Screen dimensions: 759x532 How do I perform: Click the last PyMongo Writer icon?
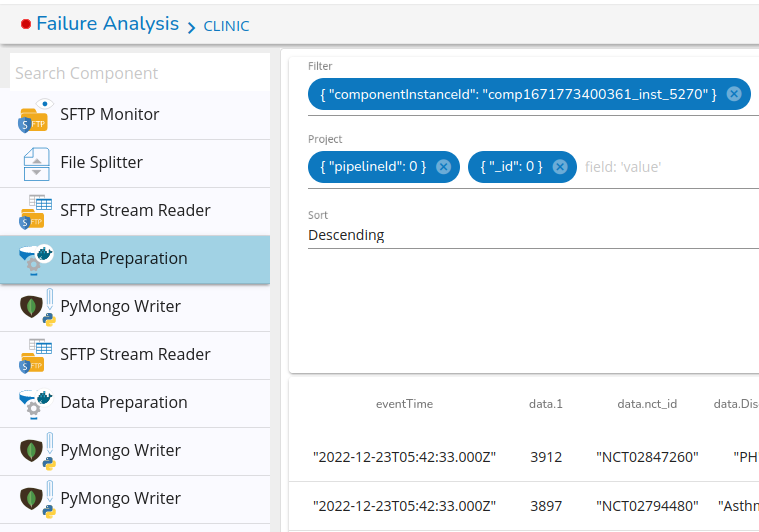click(36, 499)
